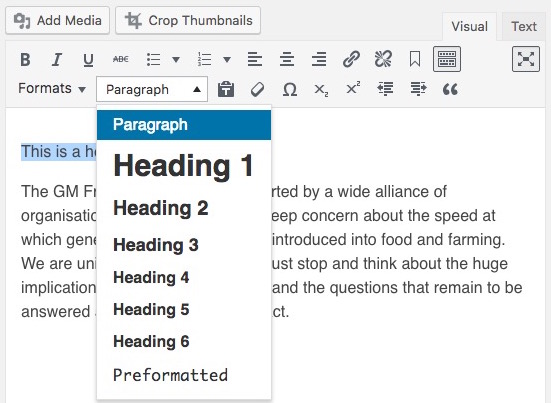The width and height of the screenshot is (551, 403).
Task: Toggle the toolbar (kitchen sink) button
Action: click(447, 59)
